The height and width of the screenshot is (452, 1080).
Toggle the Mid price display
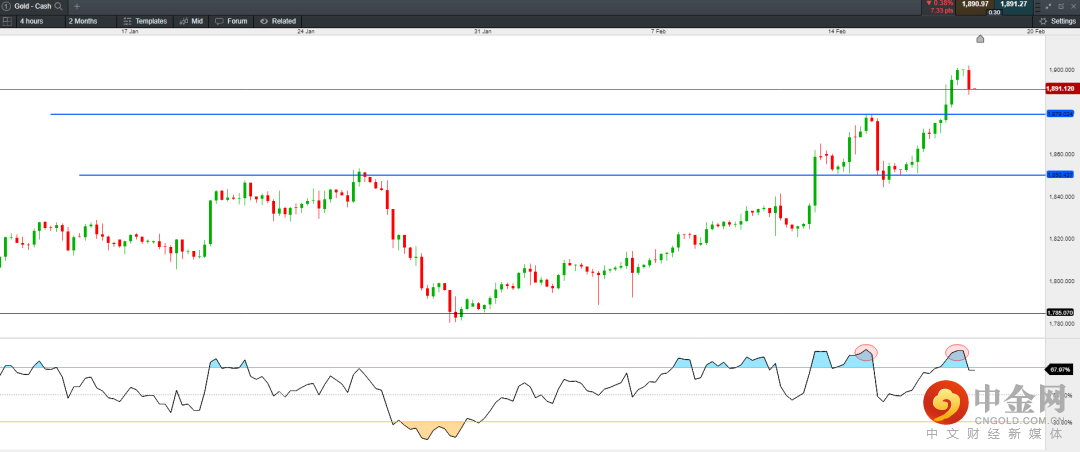click(190, 21)
